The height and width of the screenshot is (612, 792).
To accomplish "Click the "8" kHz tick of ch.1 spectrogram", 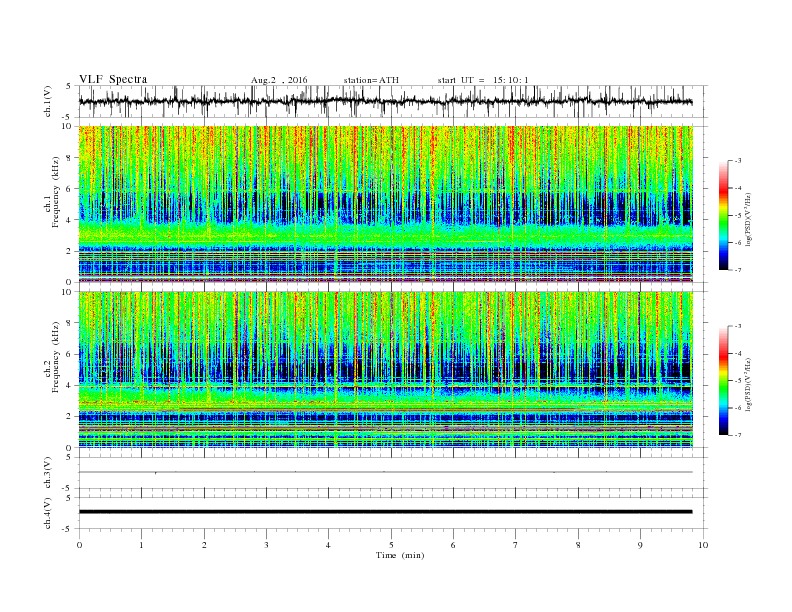I will tap(70, 158).
